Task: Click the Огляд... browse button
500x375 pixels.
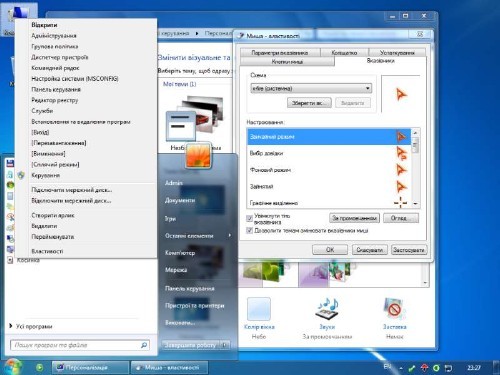Action: tap(401, 218)
